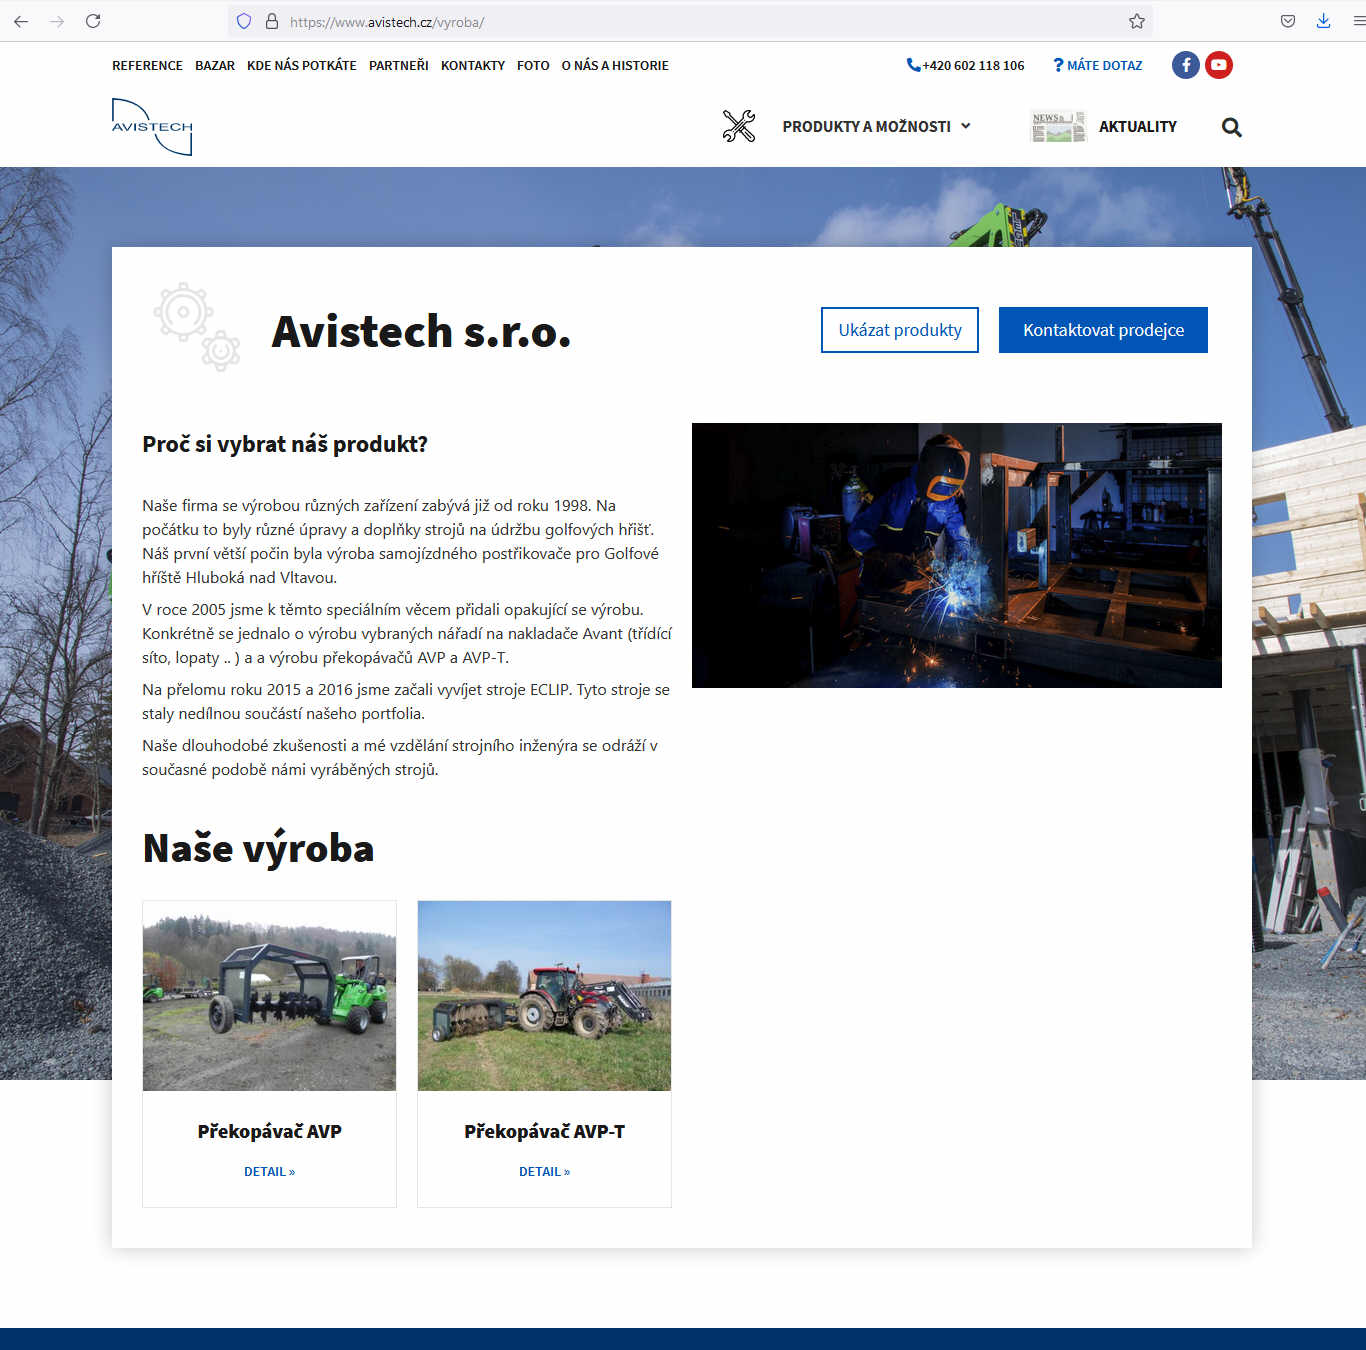Screen dimensions: 1366x1350
Task: Click the Naše výroba heading
Action: coord(258,848)
